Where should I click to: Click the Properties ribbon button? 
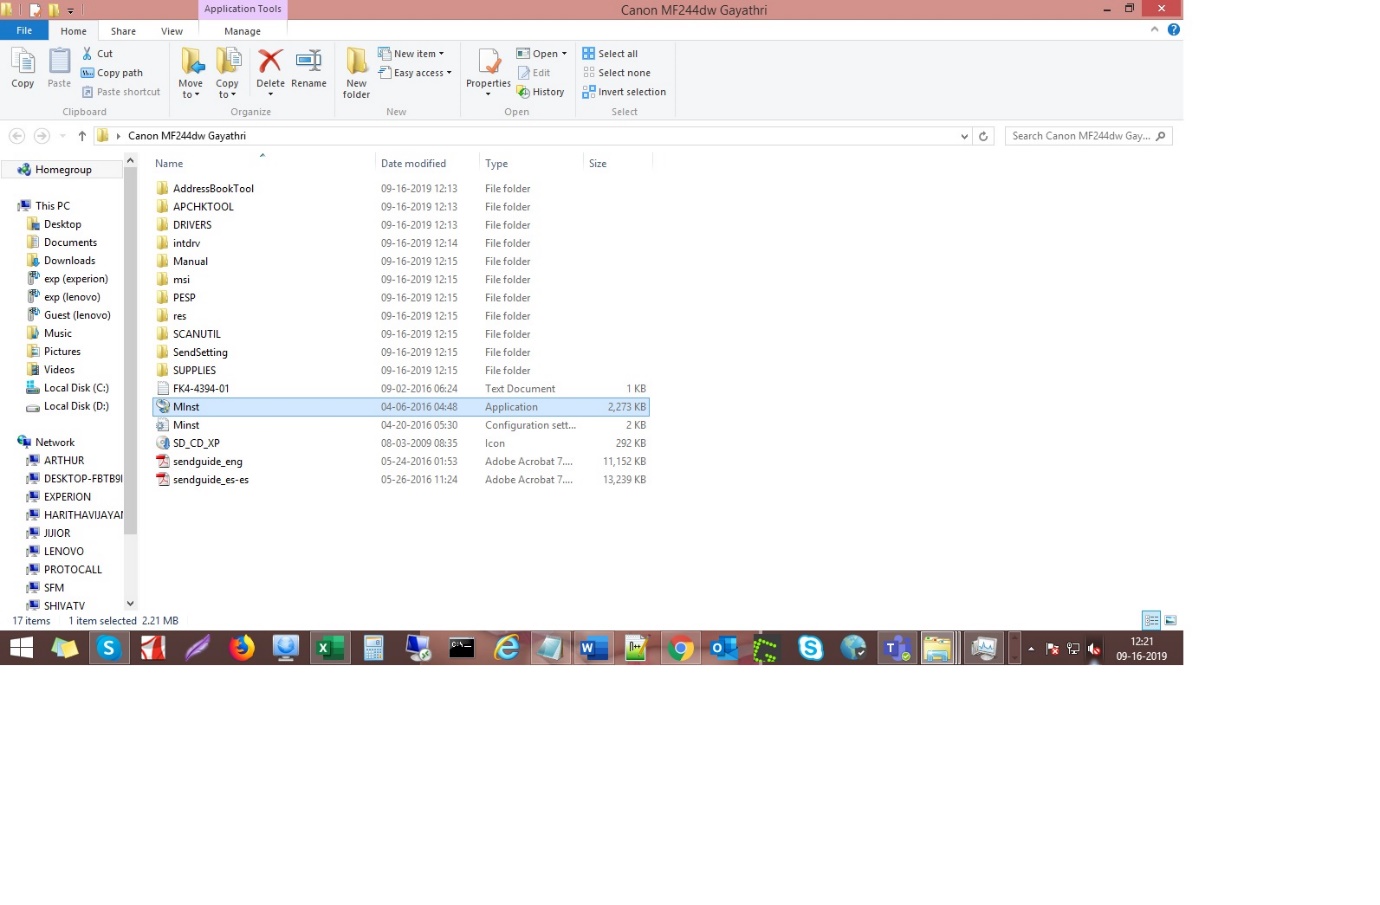(488, 72)
